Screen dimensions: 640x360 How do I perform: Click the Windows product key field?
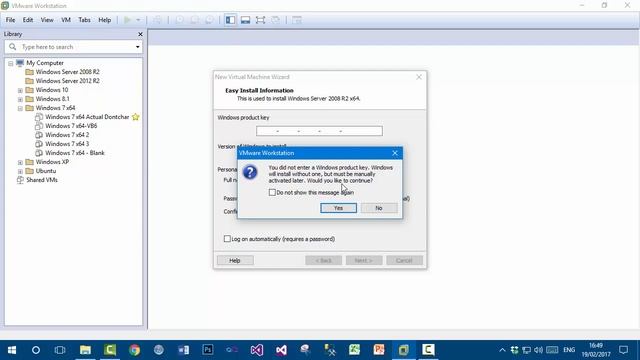319,131
